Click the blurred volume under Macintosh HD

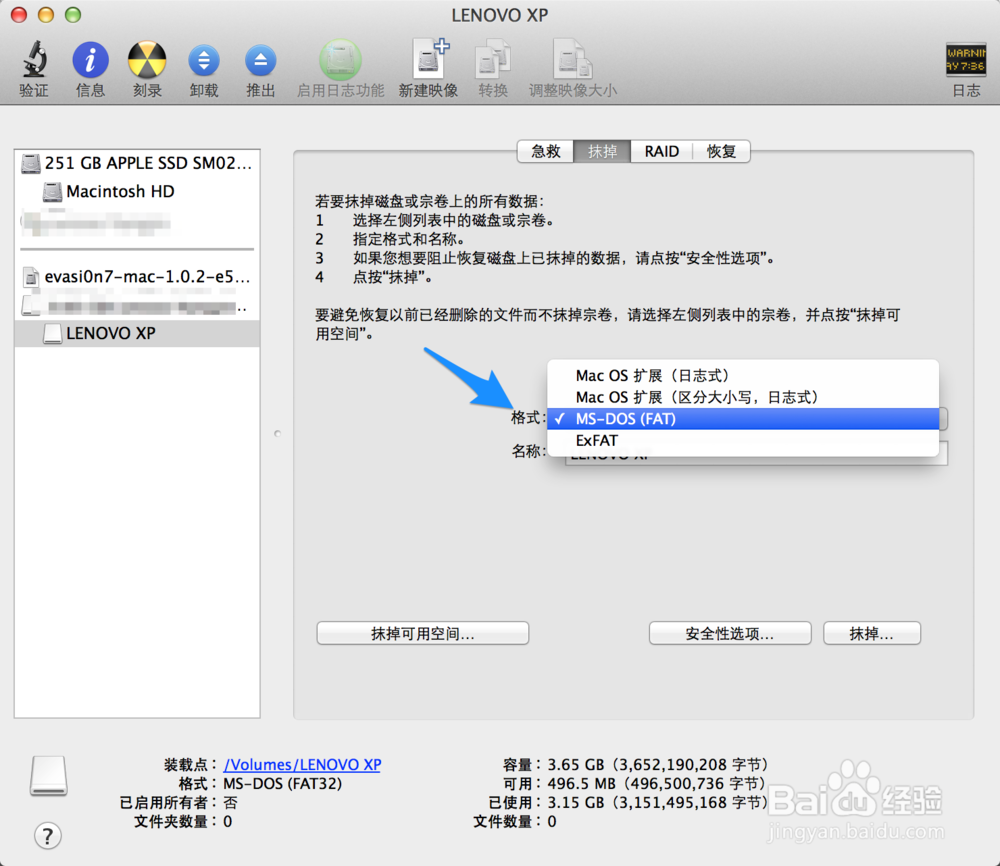(x=96, y=222)
